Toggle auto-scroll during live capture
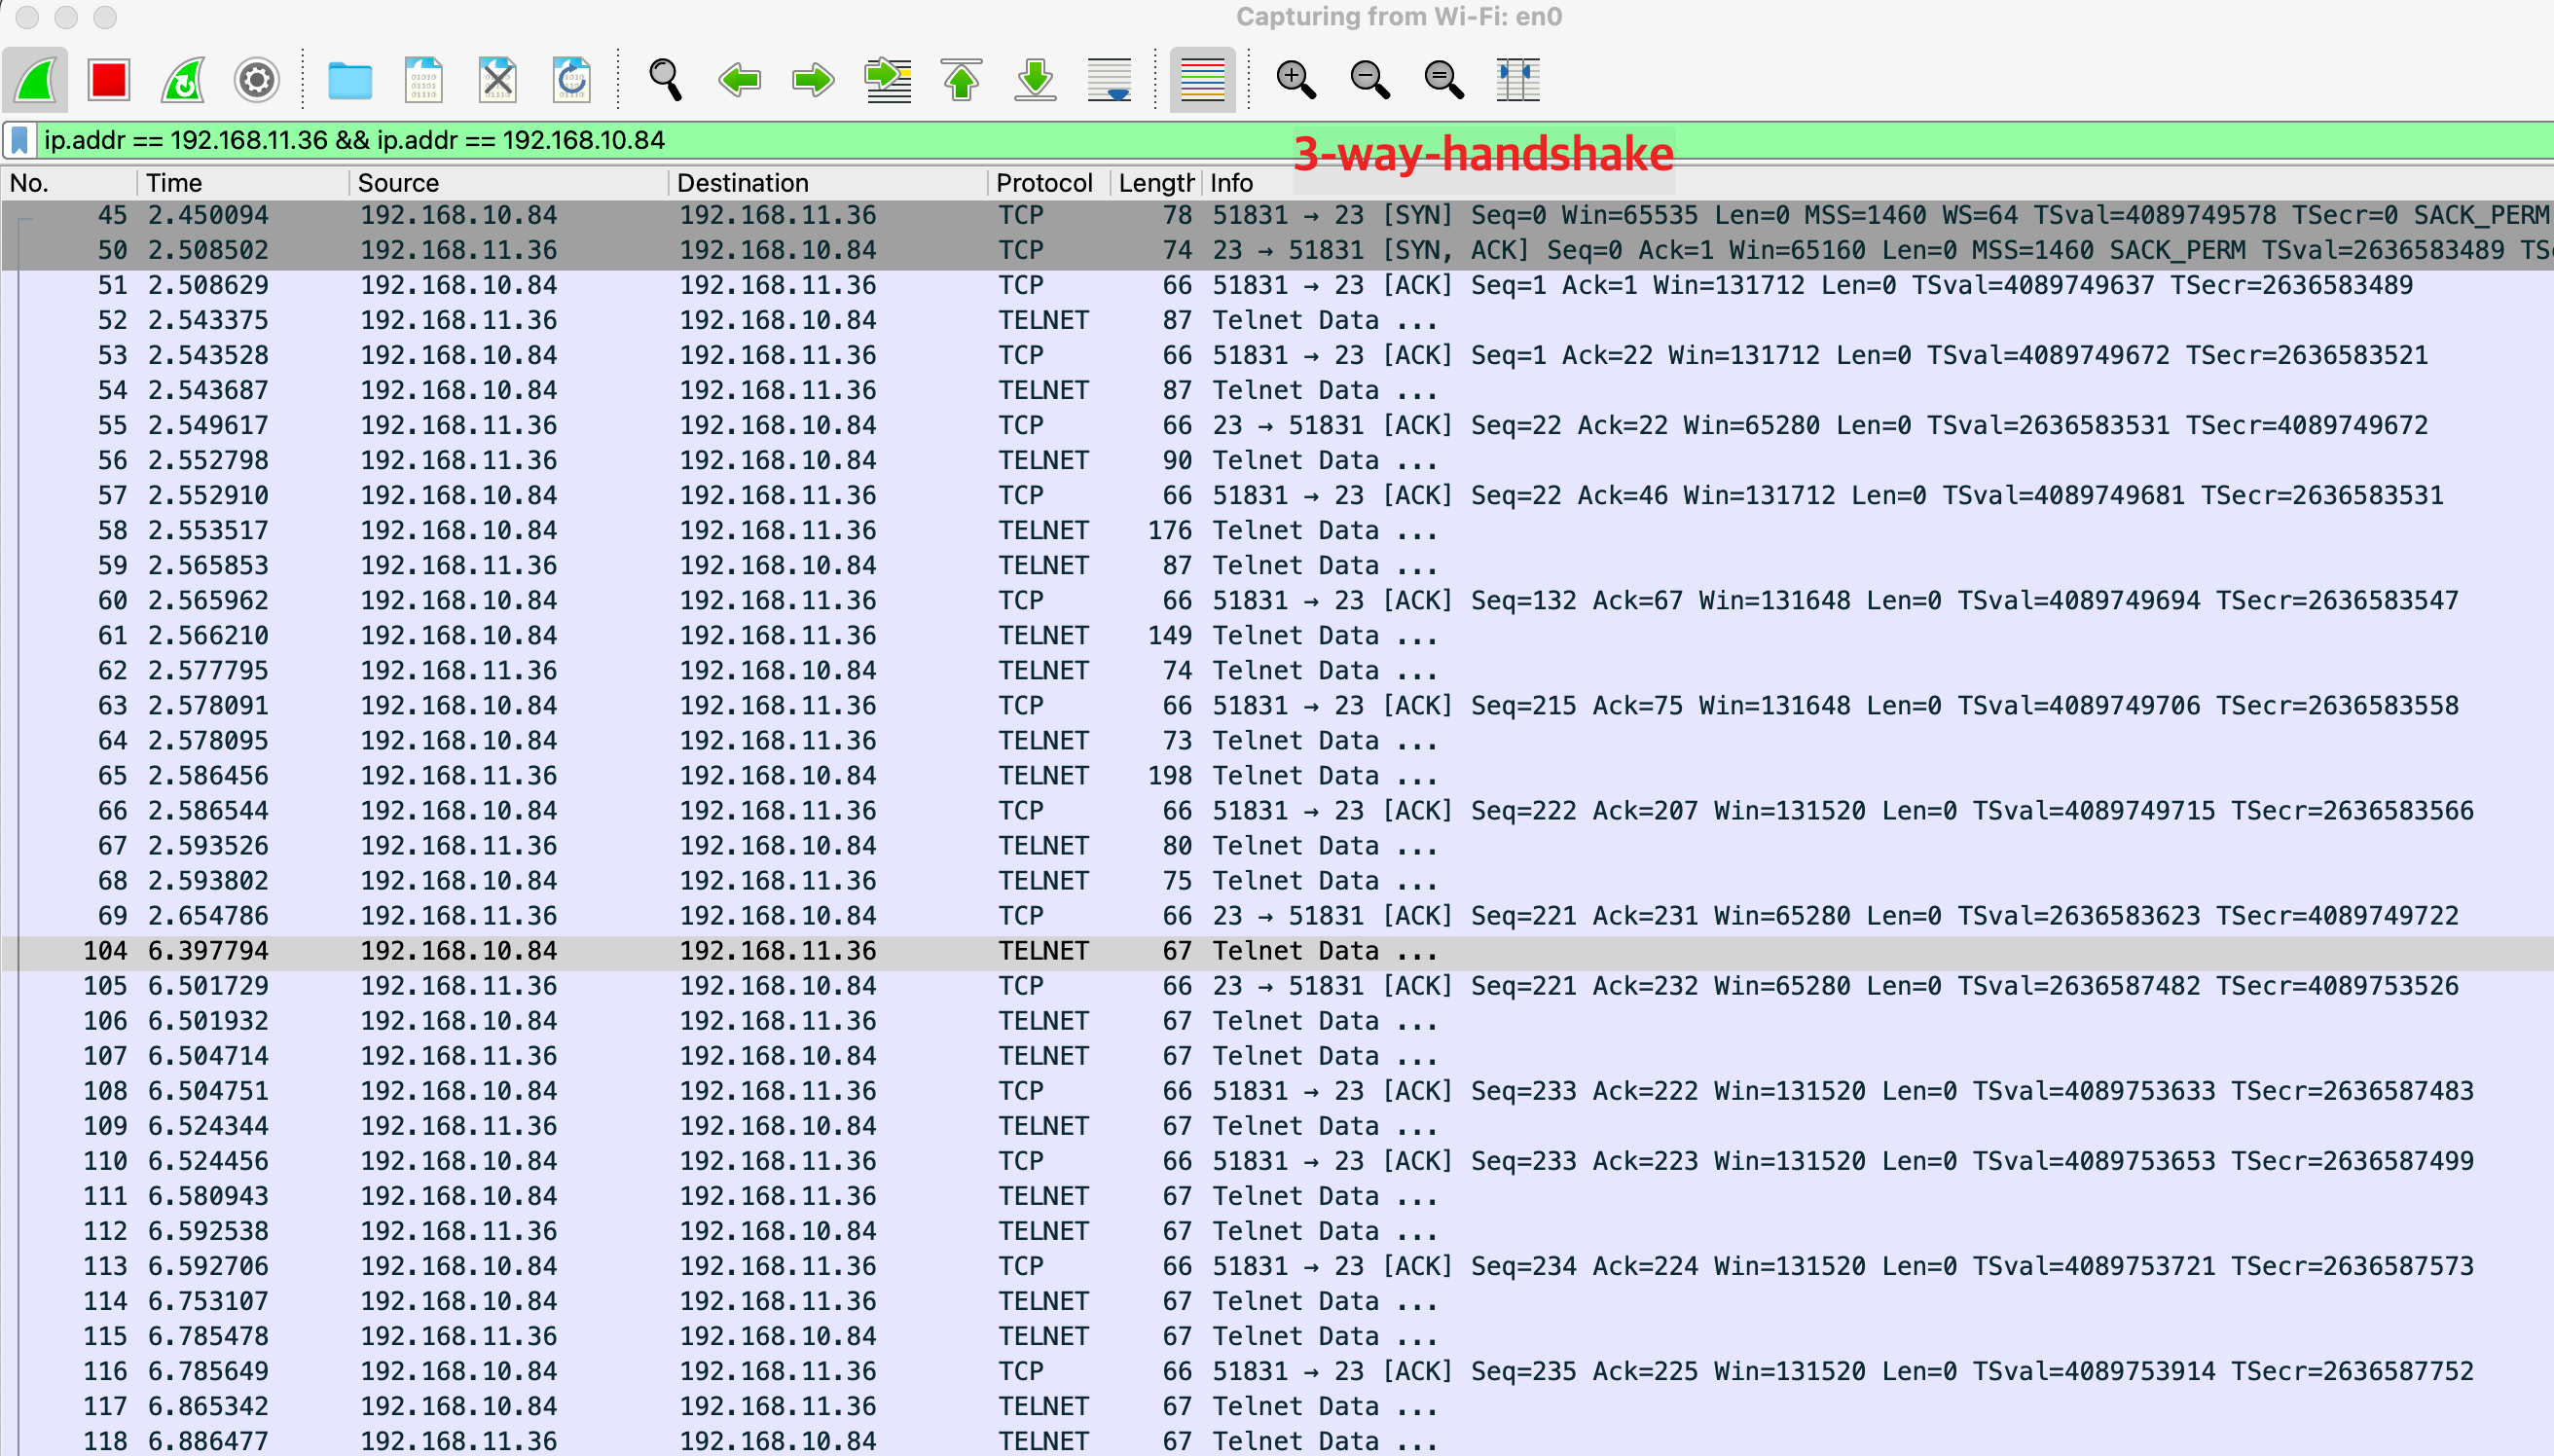The height and width of the screenshot is (1456, 2554). coord(1109,80)
